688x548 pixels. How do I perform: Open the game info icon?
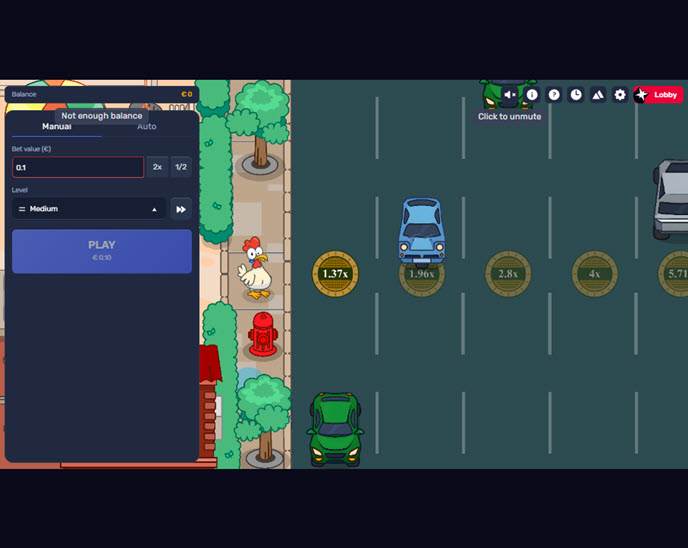point(532,95)
